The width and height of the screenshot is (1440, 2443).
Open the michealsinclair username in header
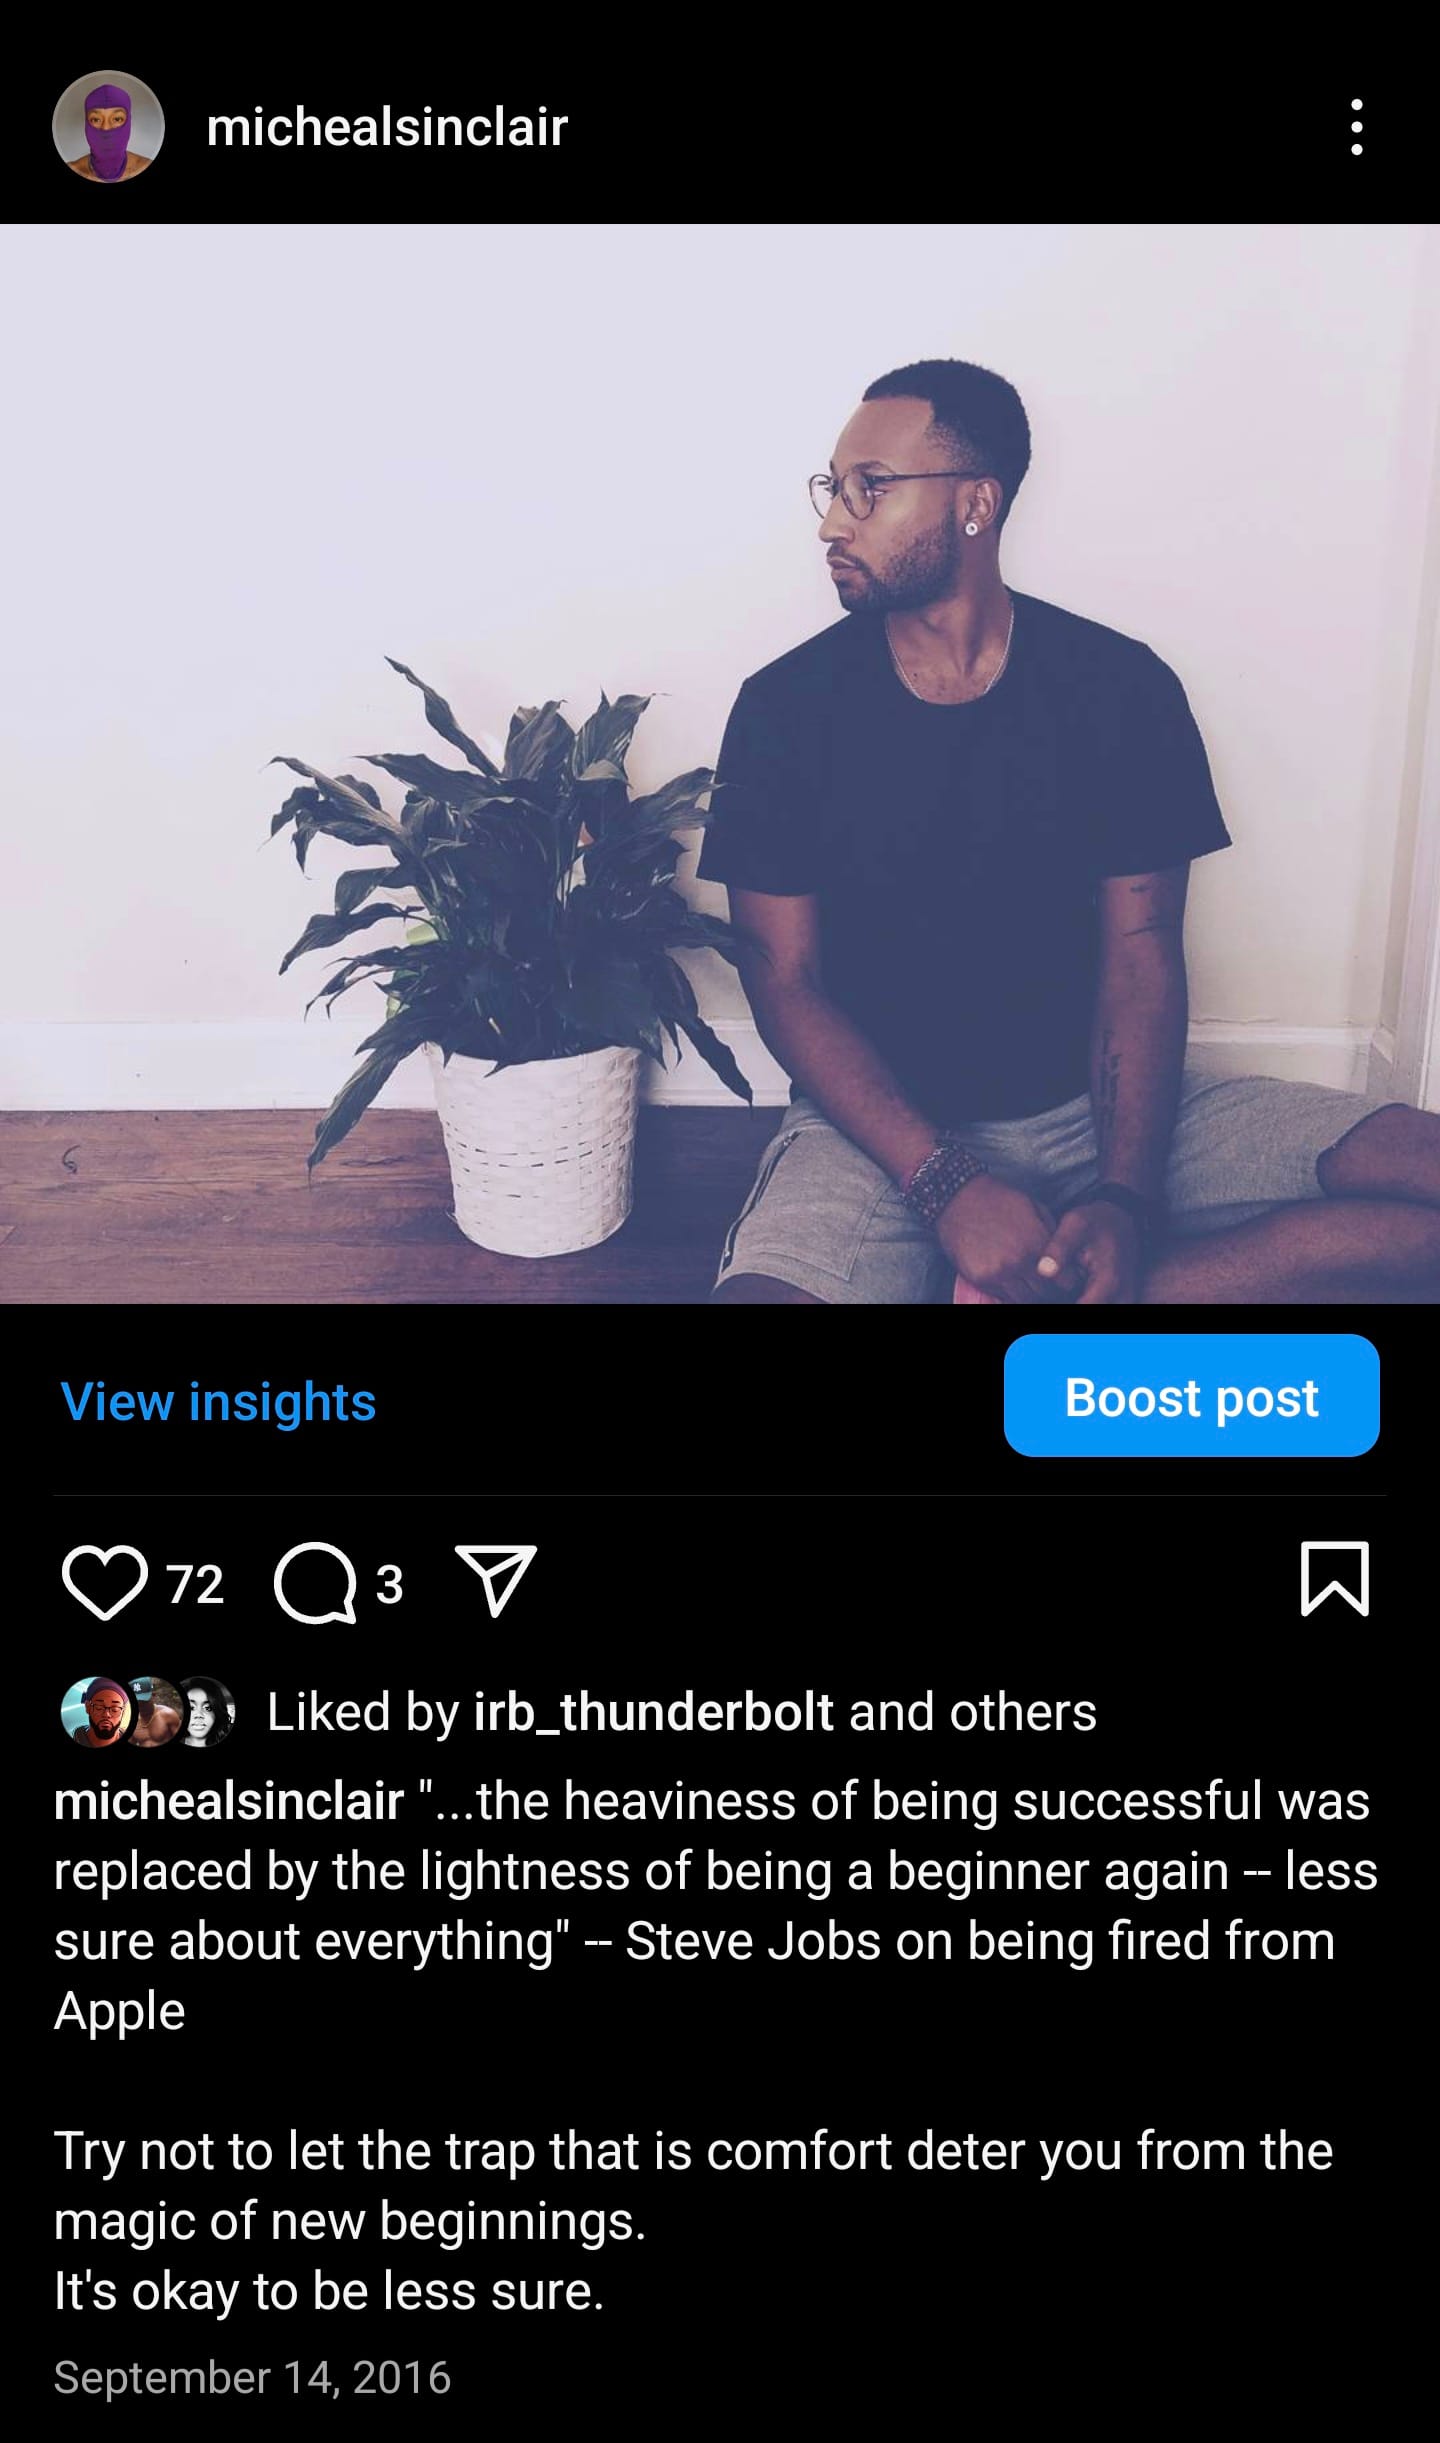tap(387, 127)
